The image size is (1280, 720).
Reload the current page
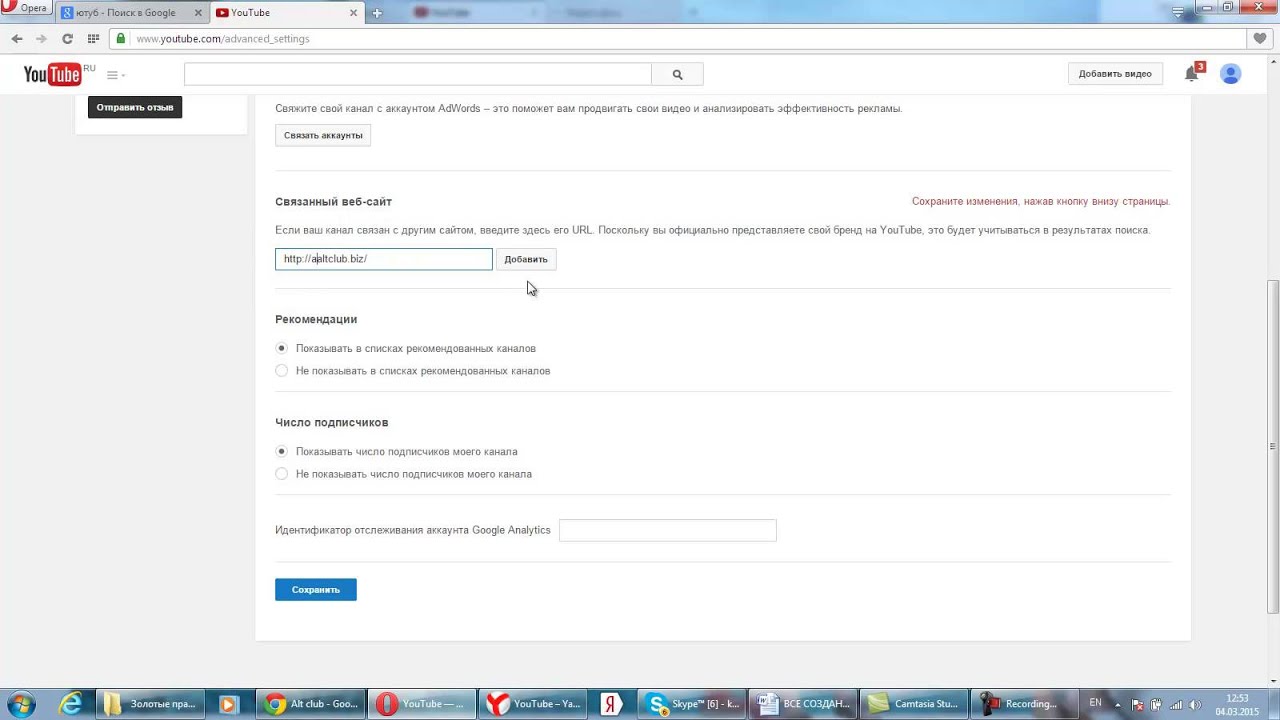click(67, 39)
